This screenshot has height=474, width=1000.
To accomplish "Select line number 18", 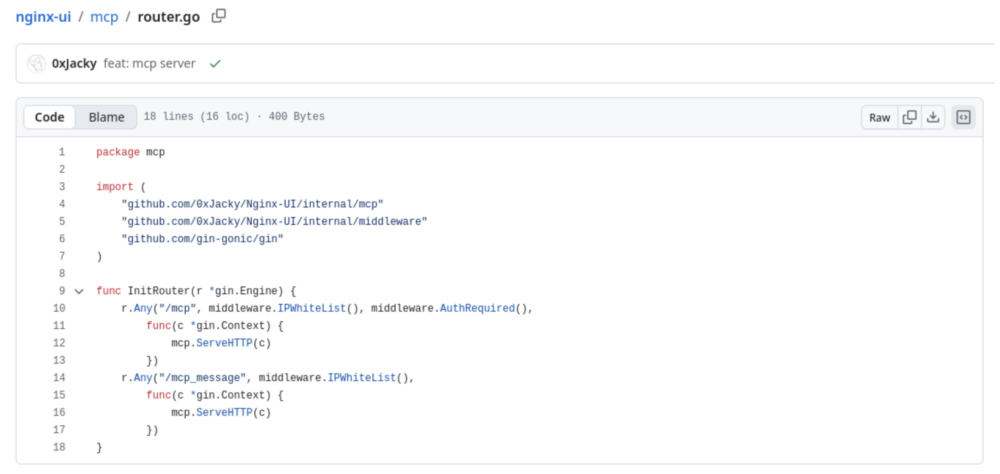I will 58,448.
